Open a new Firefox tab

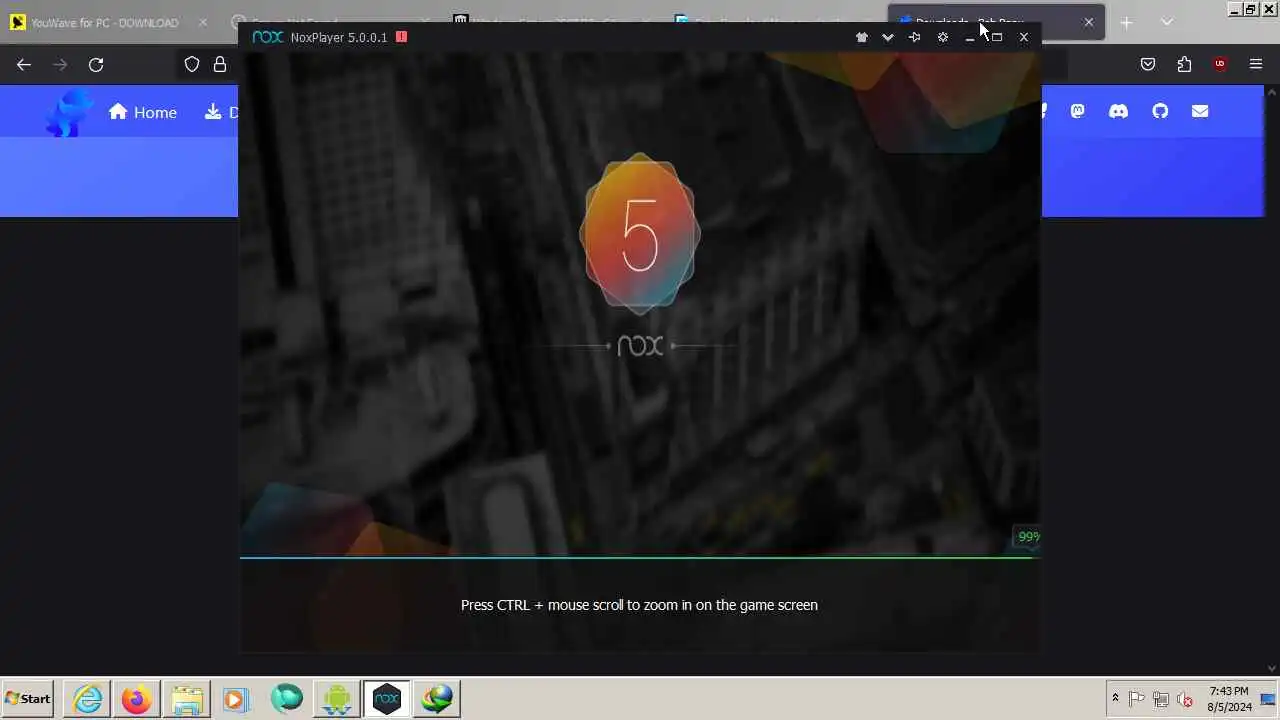pyautogui.click(x=1126, y=22)
